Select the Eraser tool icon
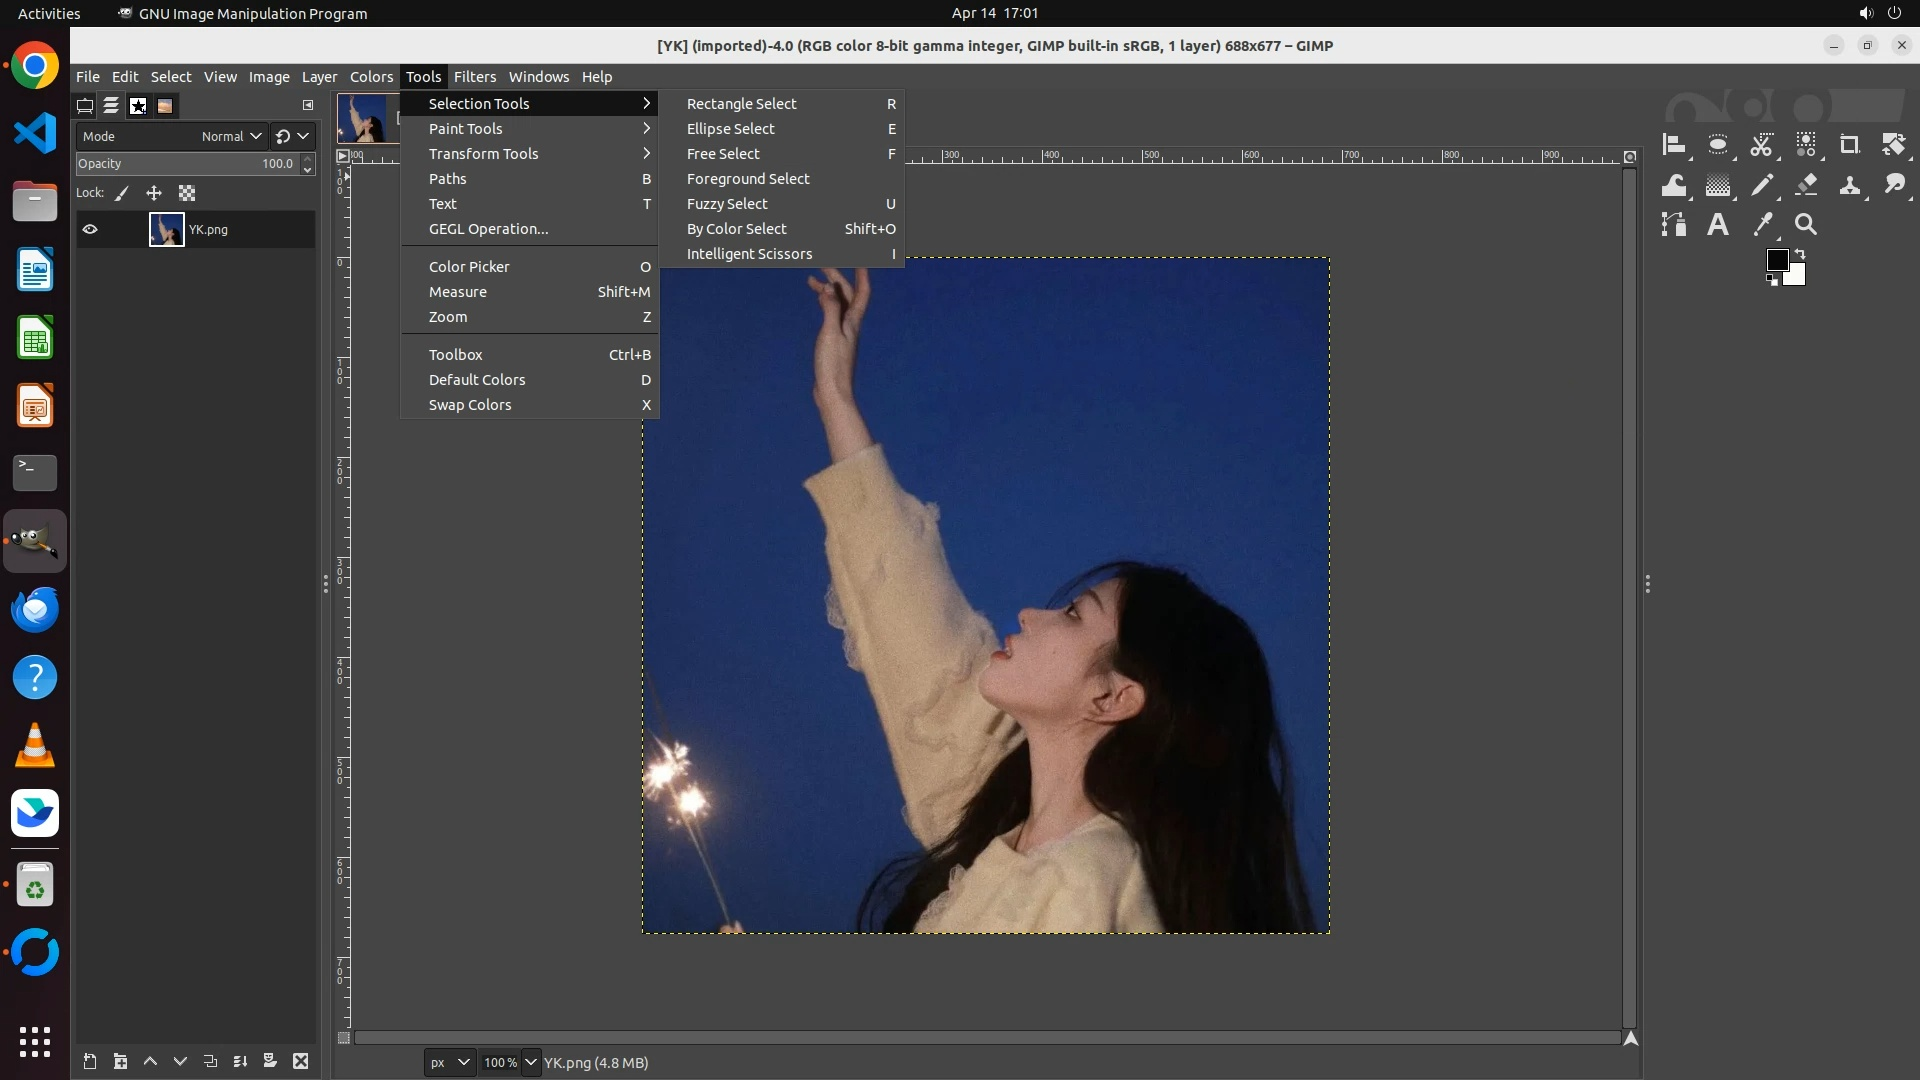Viewport: 1920px width, 1080px height. coord(1806,185)
